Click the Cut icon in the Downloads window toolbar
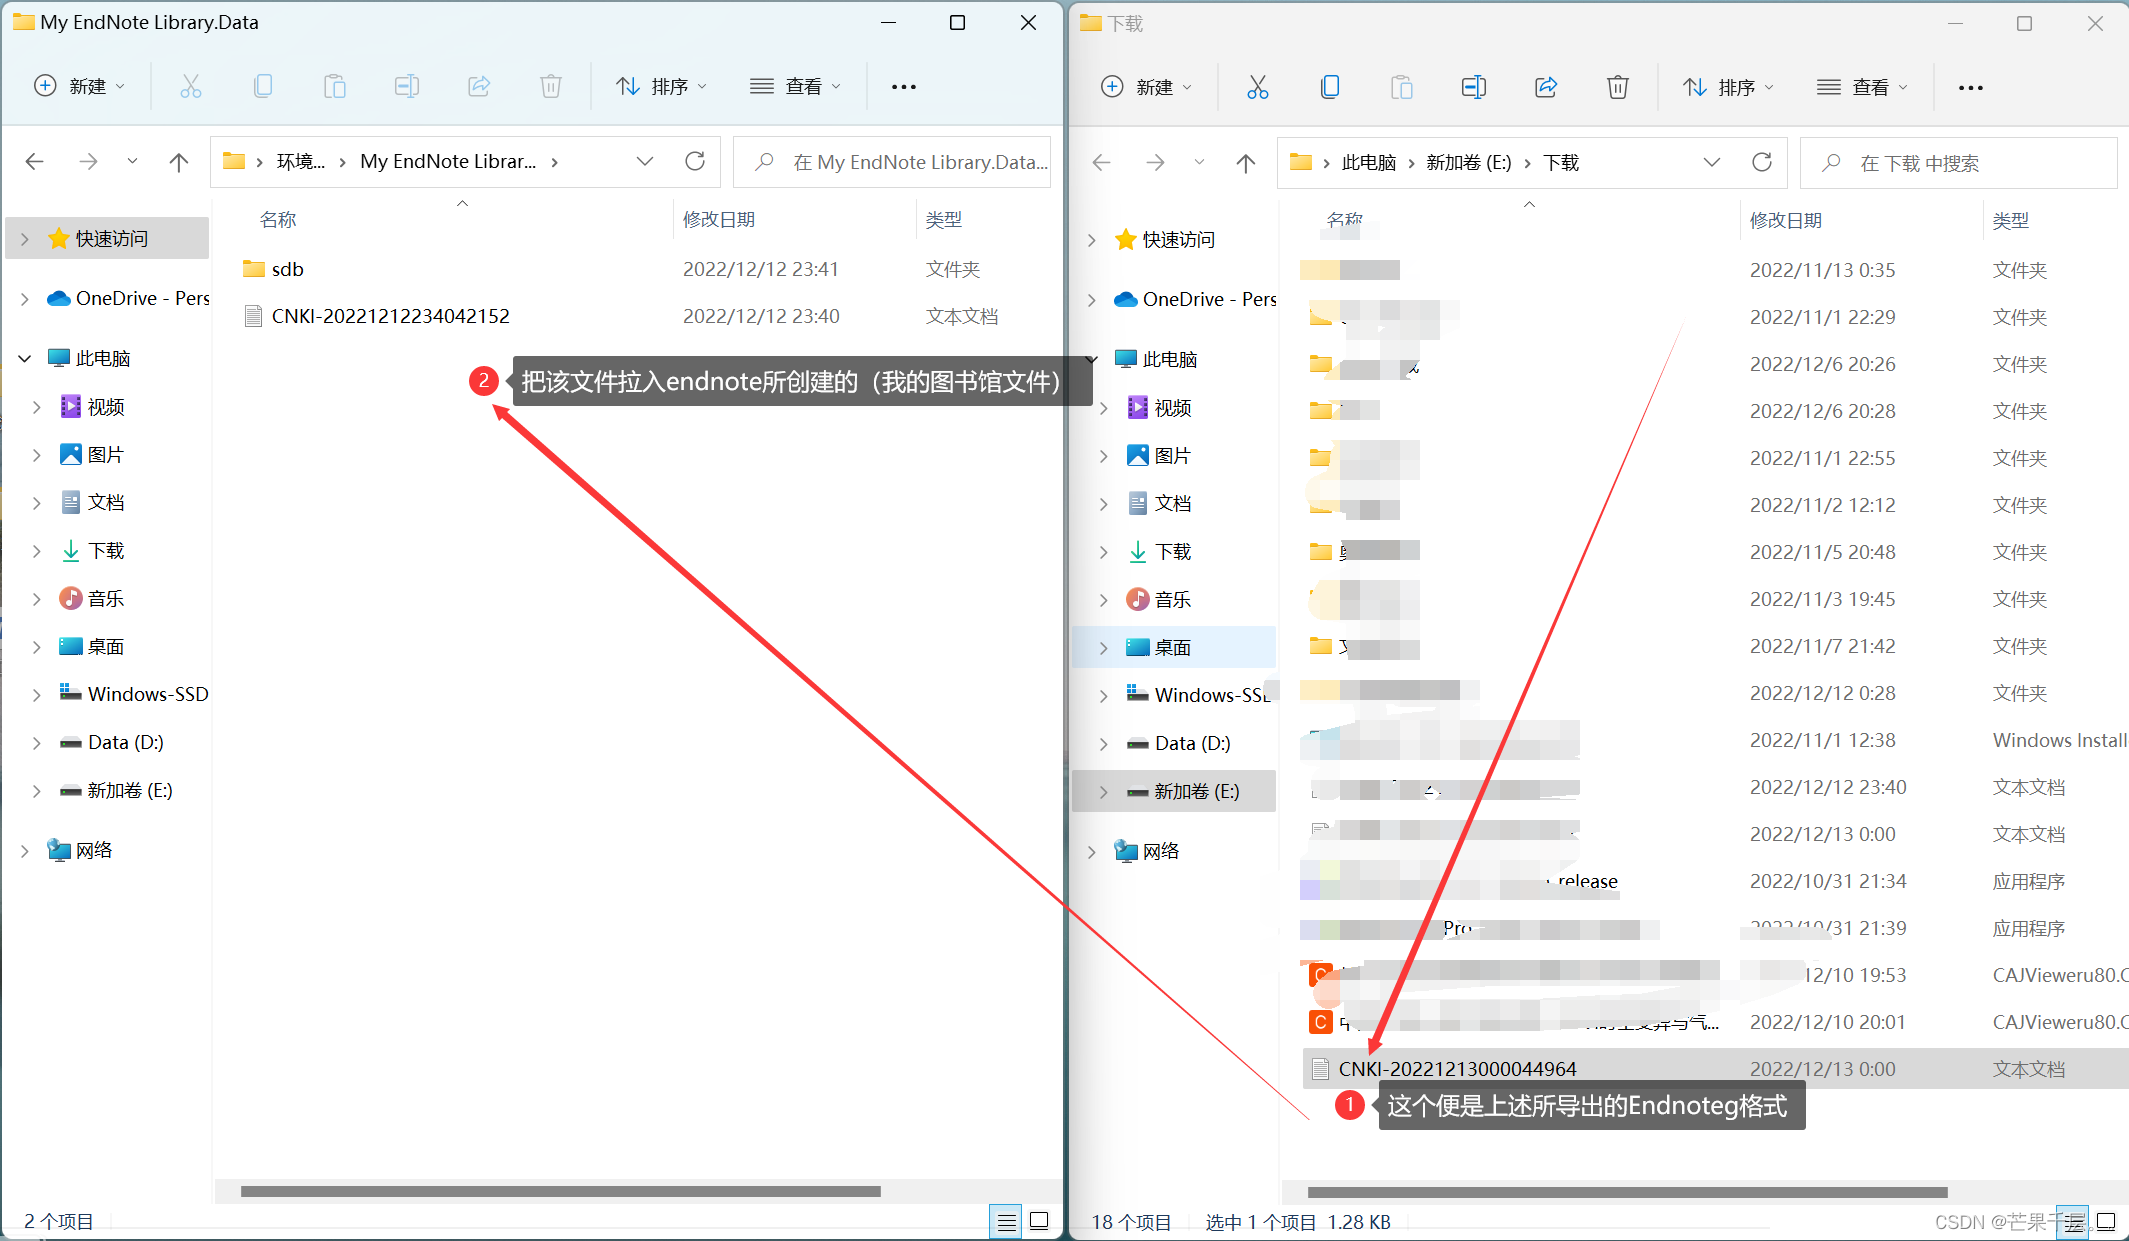The width and height of the screenshot is (2129, 1241). coord(1257,88)
